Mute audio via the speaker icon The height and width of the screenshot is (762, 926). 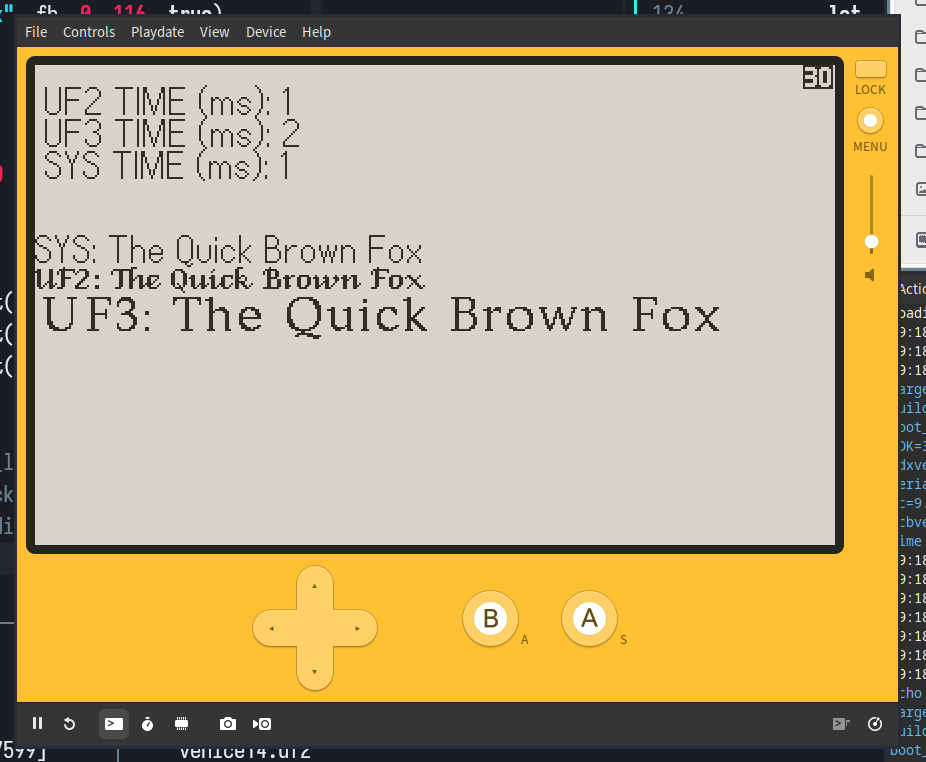pos(870,275)
